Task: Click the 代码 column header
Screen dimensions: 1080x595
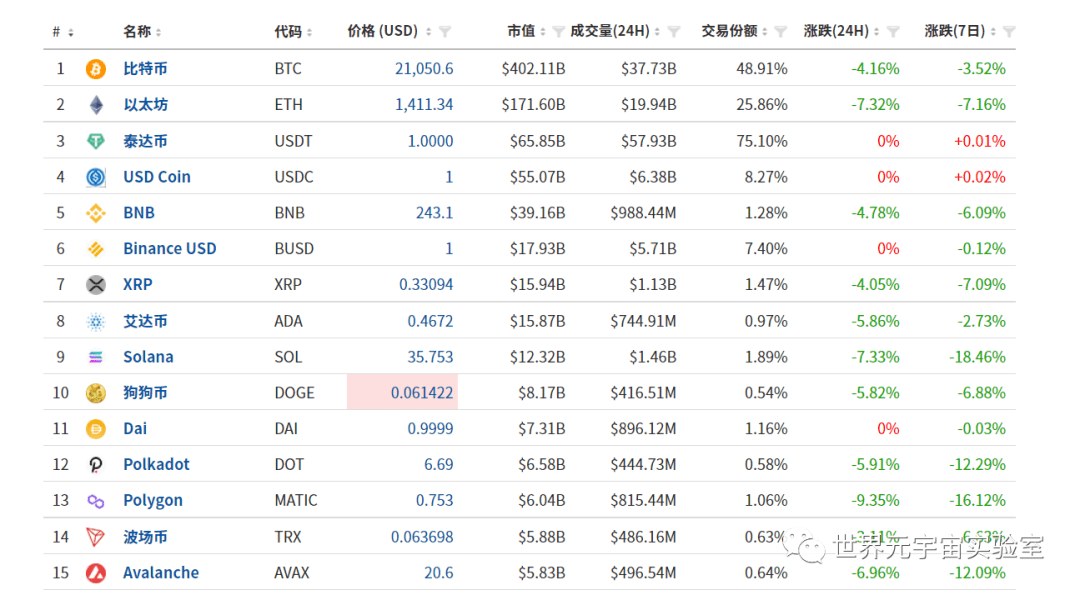Action: (x=291, y=30)
